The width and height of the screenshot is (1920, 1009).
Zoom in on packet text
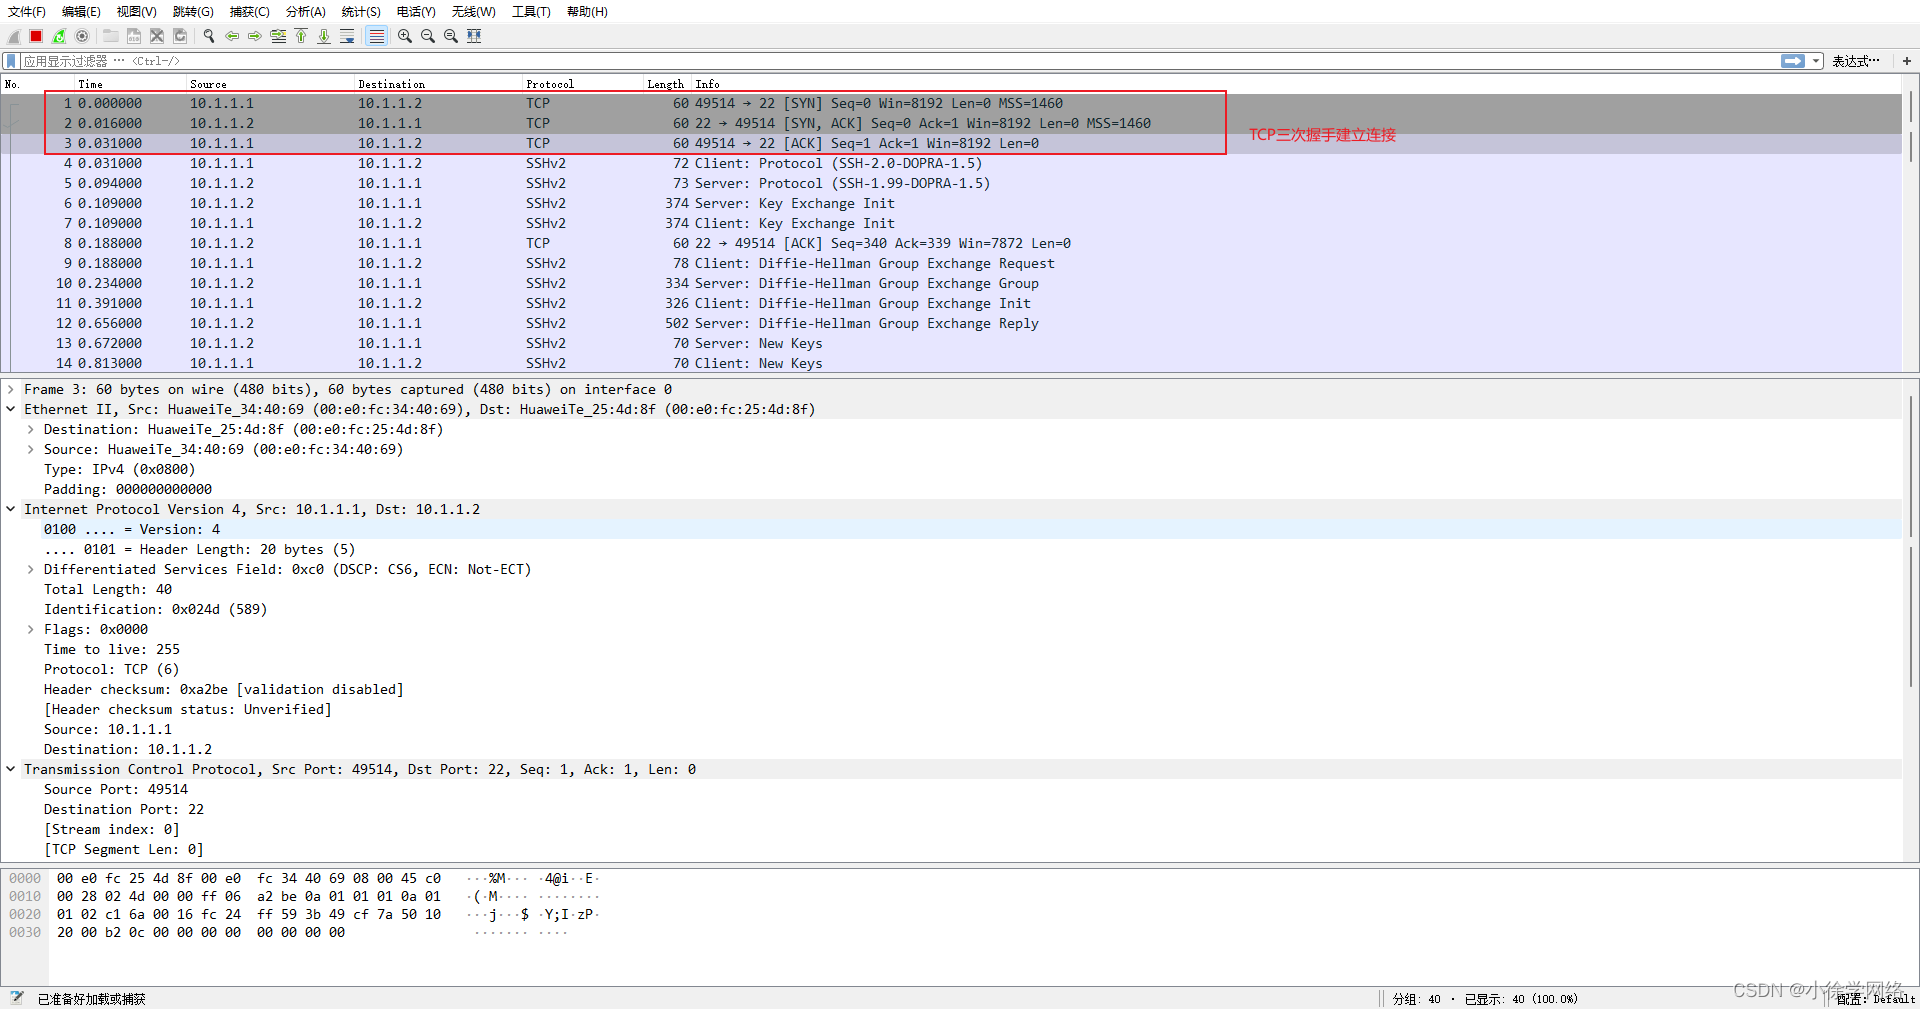coord(405,36)
